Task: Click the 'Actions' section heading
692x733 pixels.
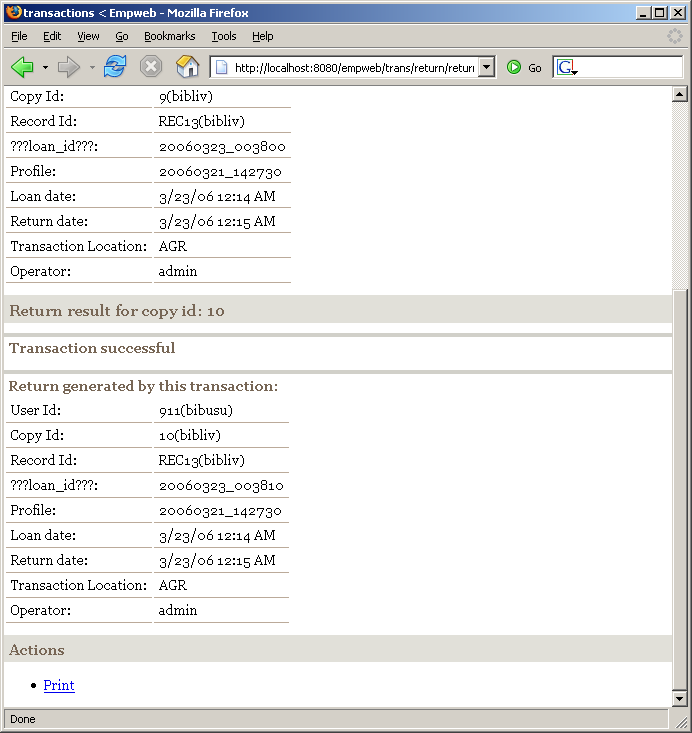Action: [x=36, y=650]
